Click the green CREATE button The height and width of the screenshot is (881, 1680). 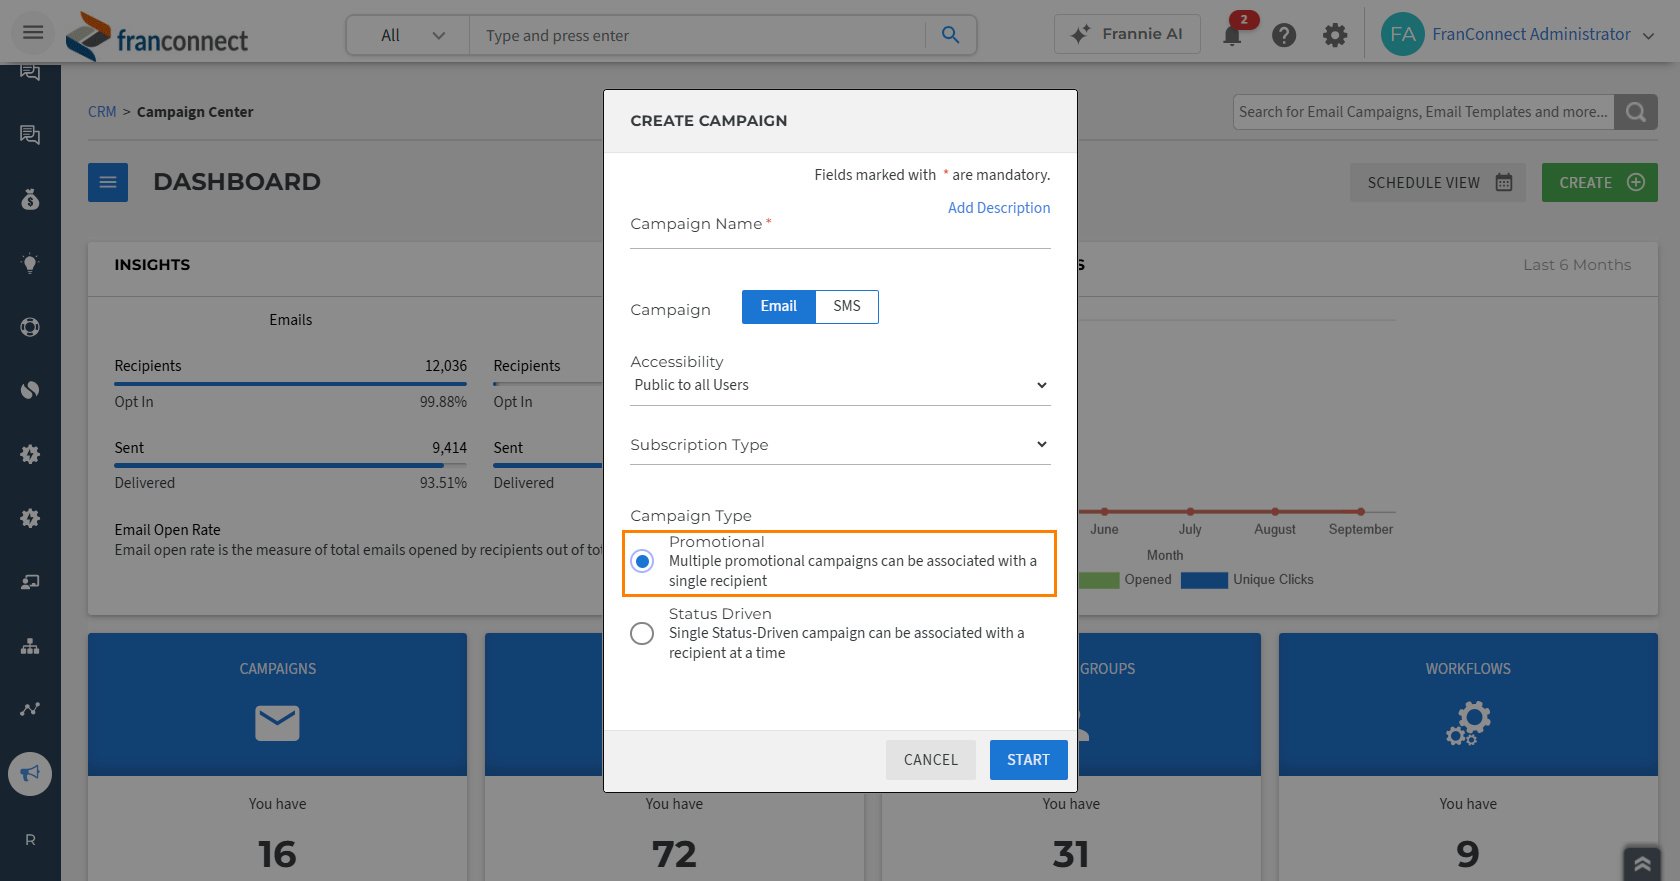[x=1600, y=182]
